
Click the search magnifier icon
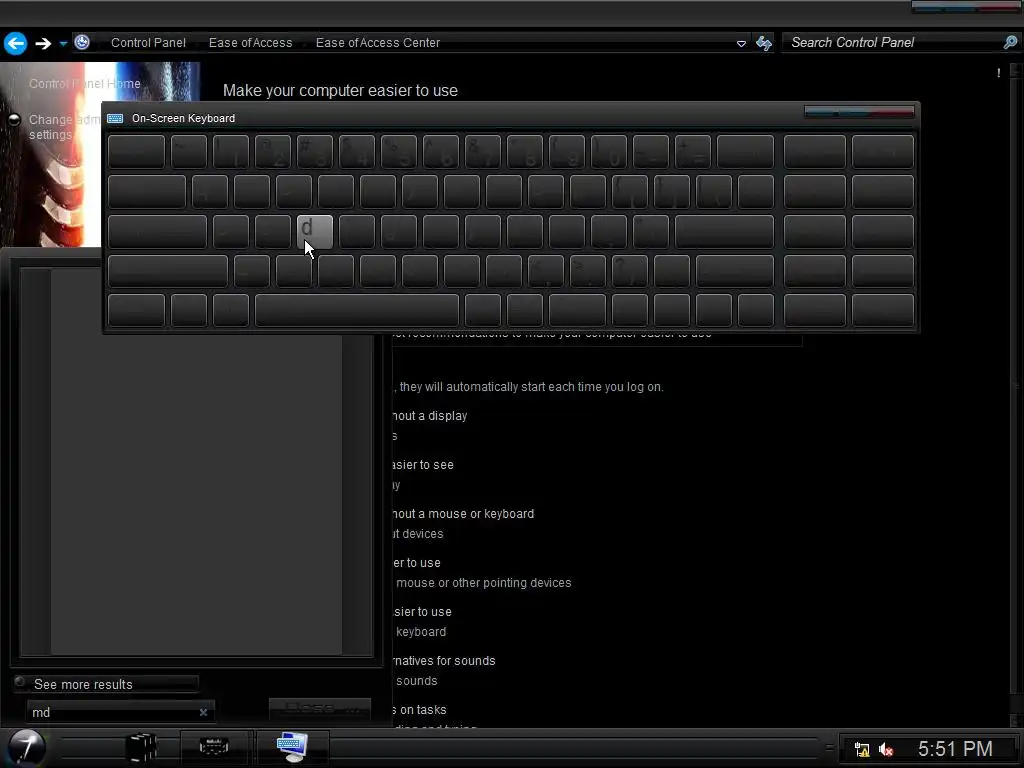[x=1010, y=42]
